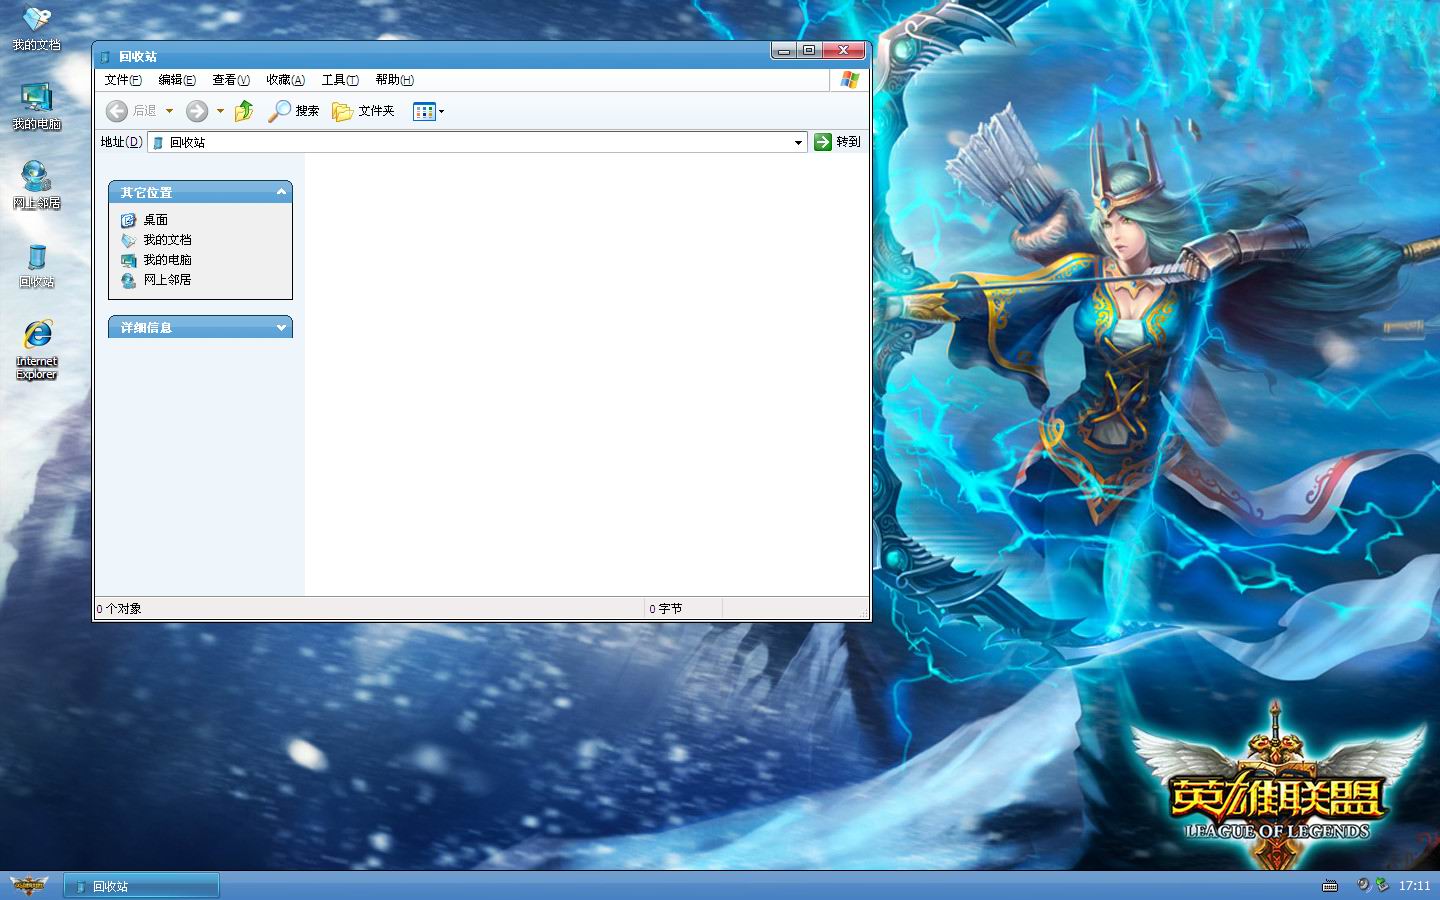Click the start button on taskbar
1440x900 pixels.
(29, 886)
